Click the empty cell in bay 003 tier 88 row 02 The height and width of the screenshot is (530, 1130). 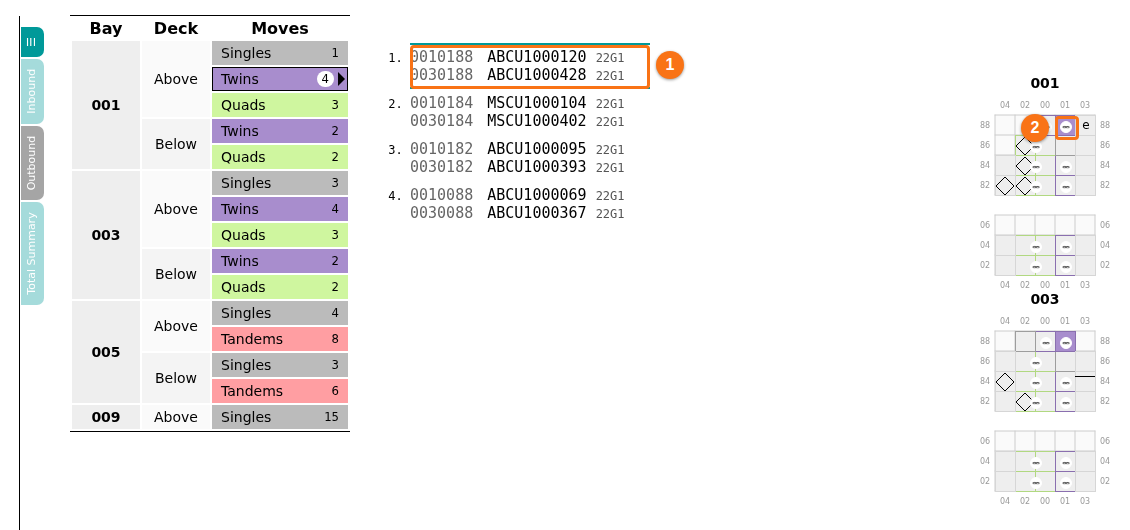point(1026,342)
